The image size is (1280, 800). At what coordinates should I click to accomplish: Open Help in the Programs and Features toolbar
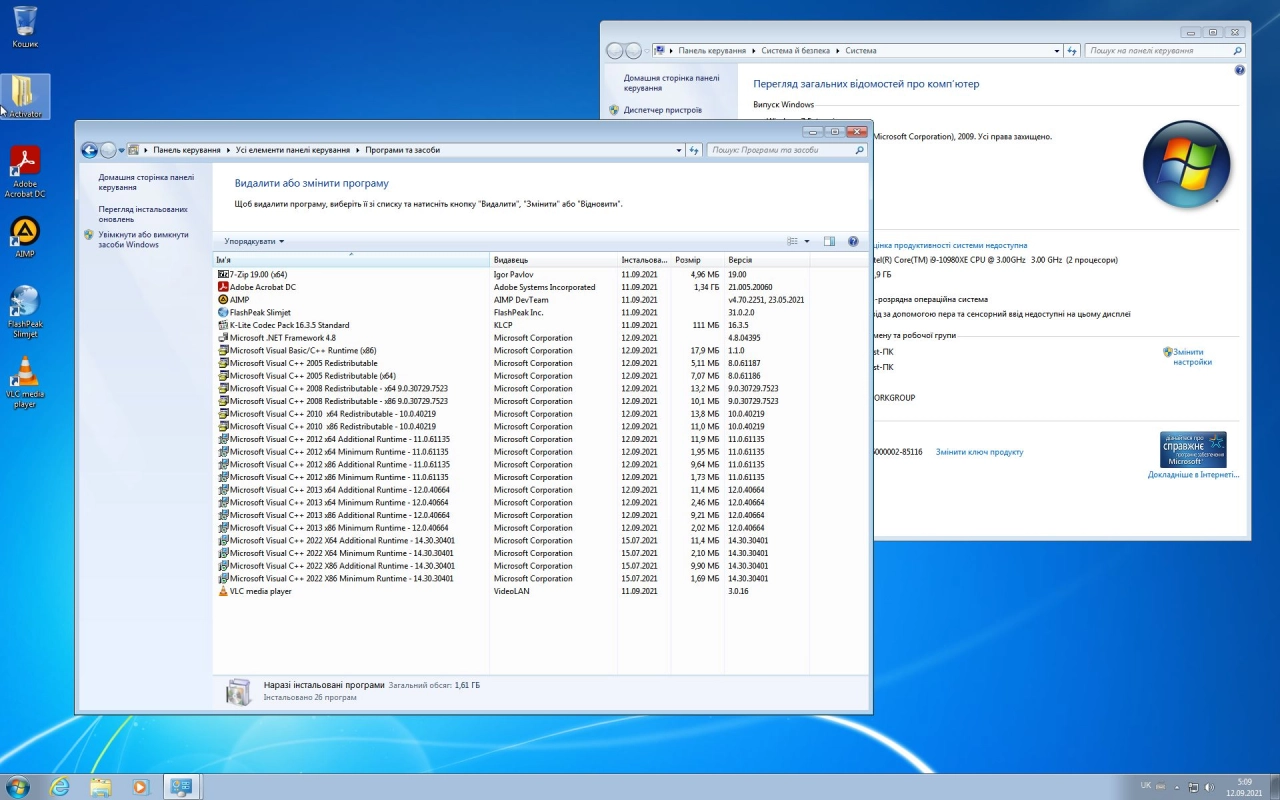[853, 241]
